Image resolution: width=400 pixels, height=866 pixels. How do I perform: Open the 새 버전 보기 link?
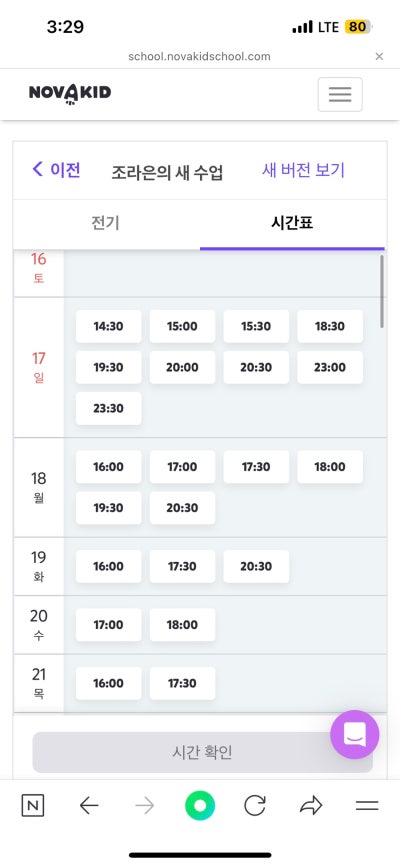pos(303,170)
